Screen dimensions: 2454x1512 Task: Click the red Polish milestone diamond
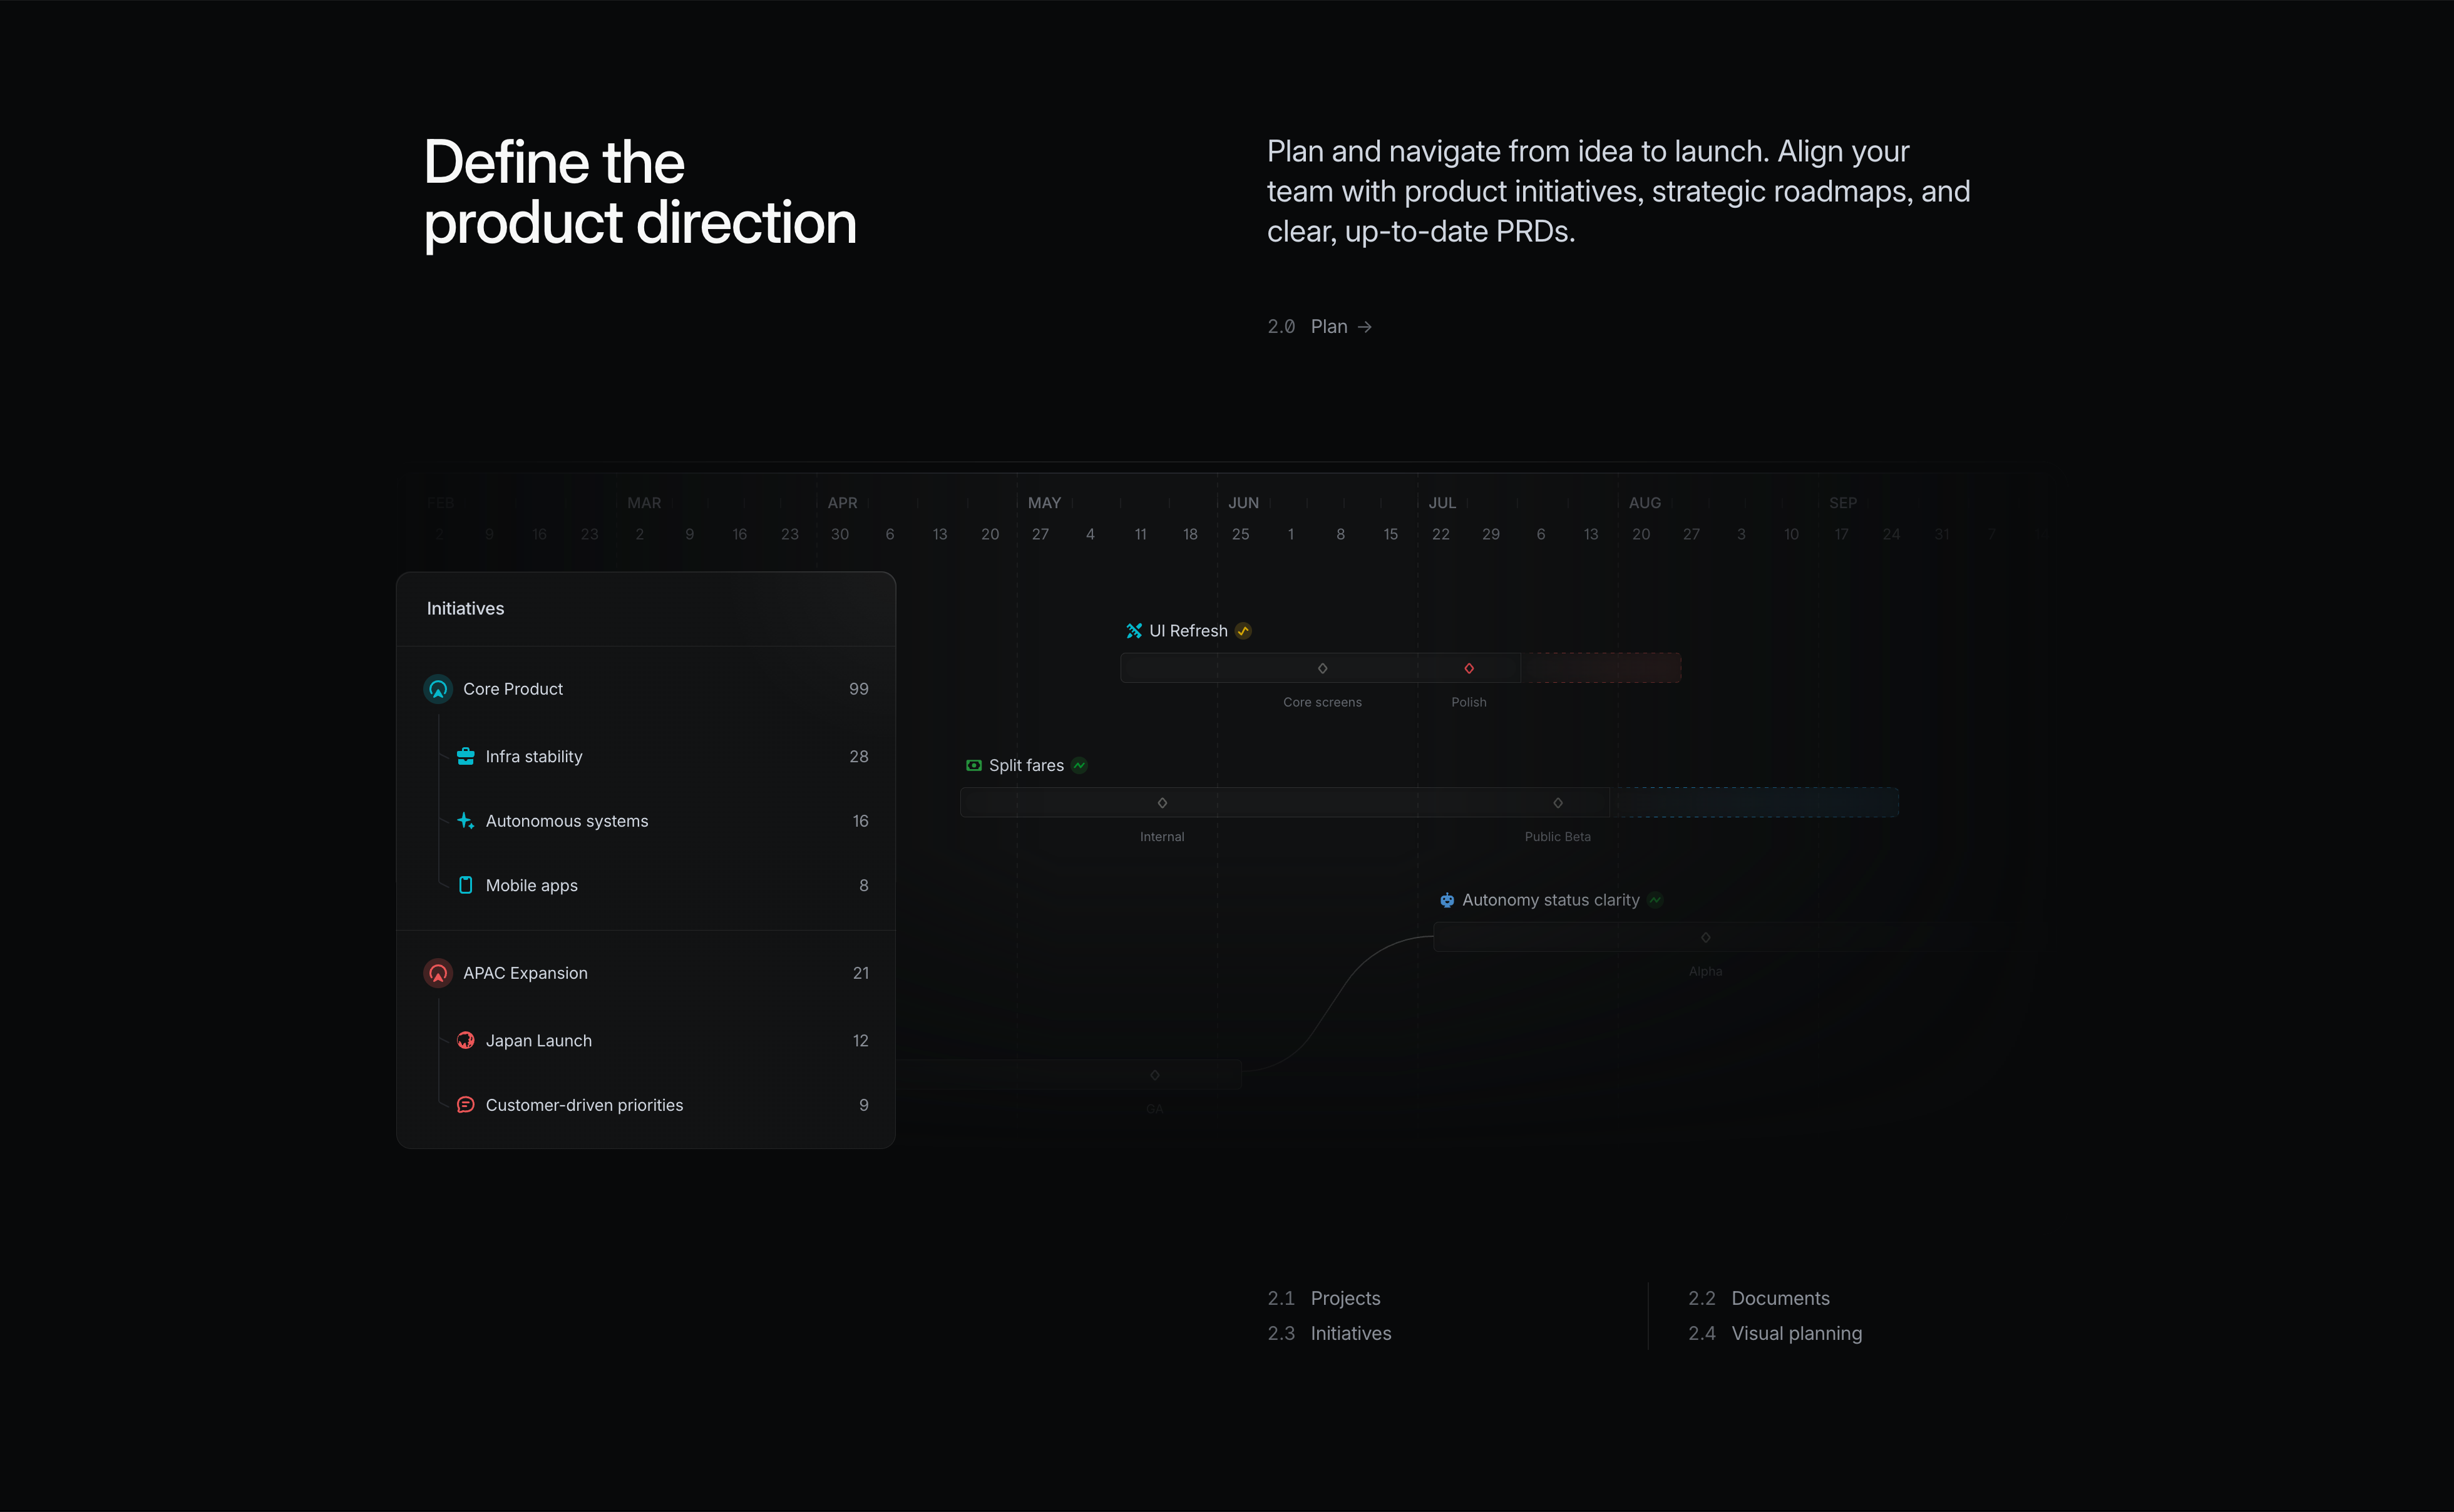click(1469, 668)
